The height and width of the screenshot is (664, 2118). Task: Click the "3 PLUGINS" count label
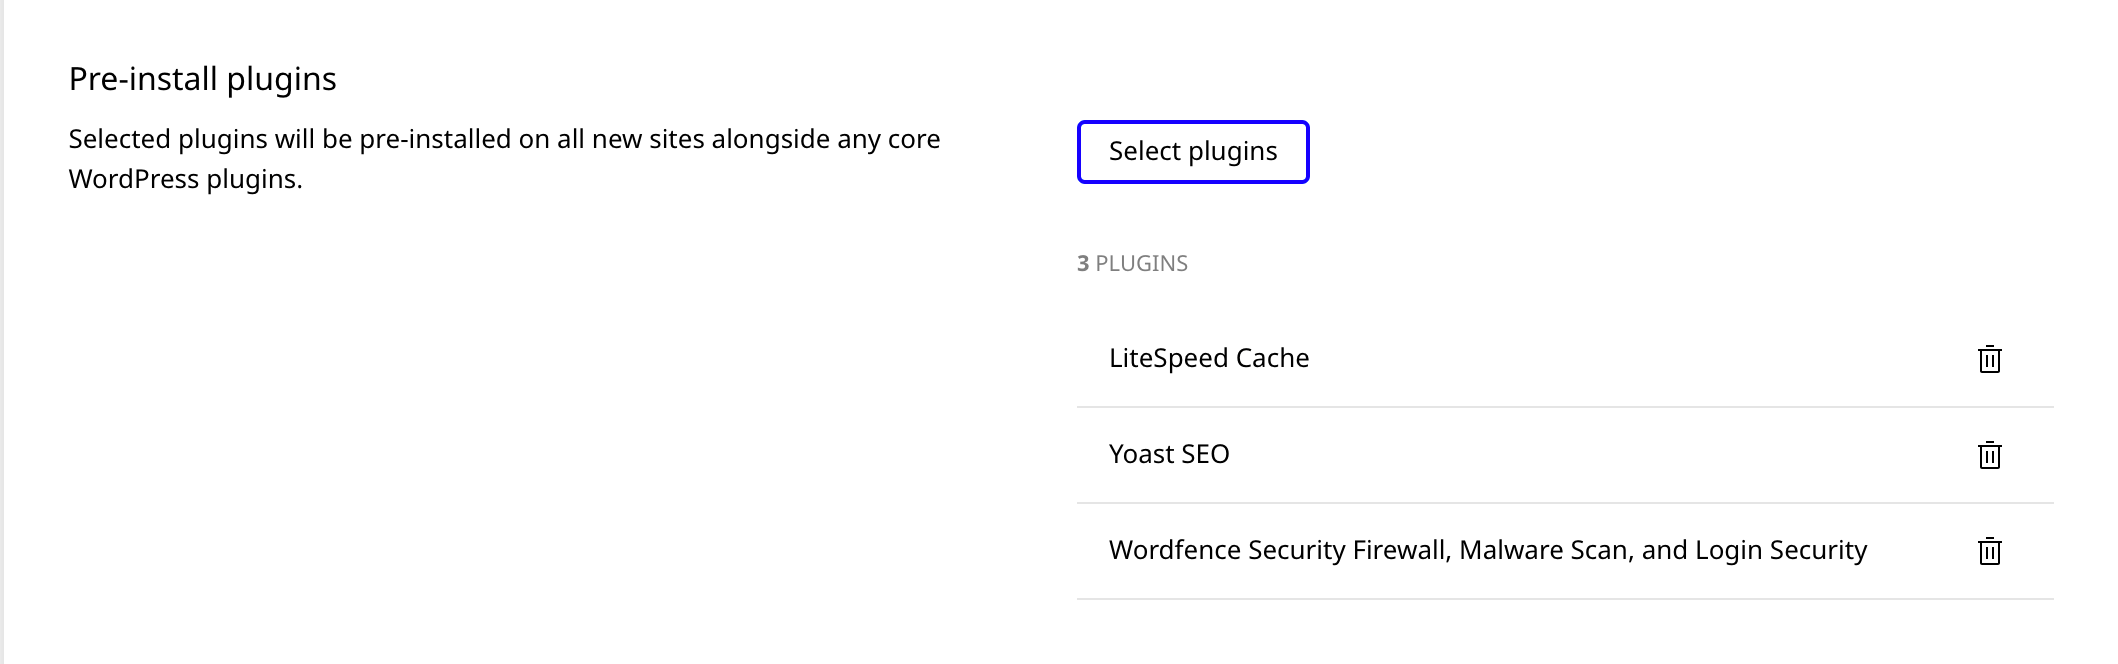point(1132,263)
